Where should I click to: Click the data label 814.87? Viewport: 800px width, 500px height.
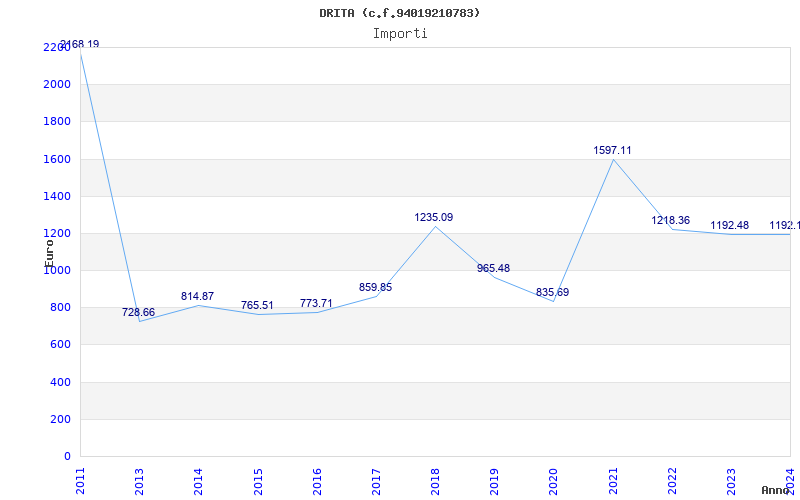click(197, 296)
